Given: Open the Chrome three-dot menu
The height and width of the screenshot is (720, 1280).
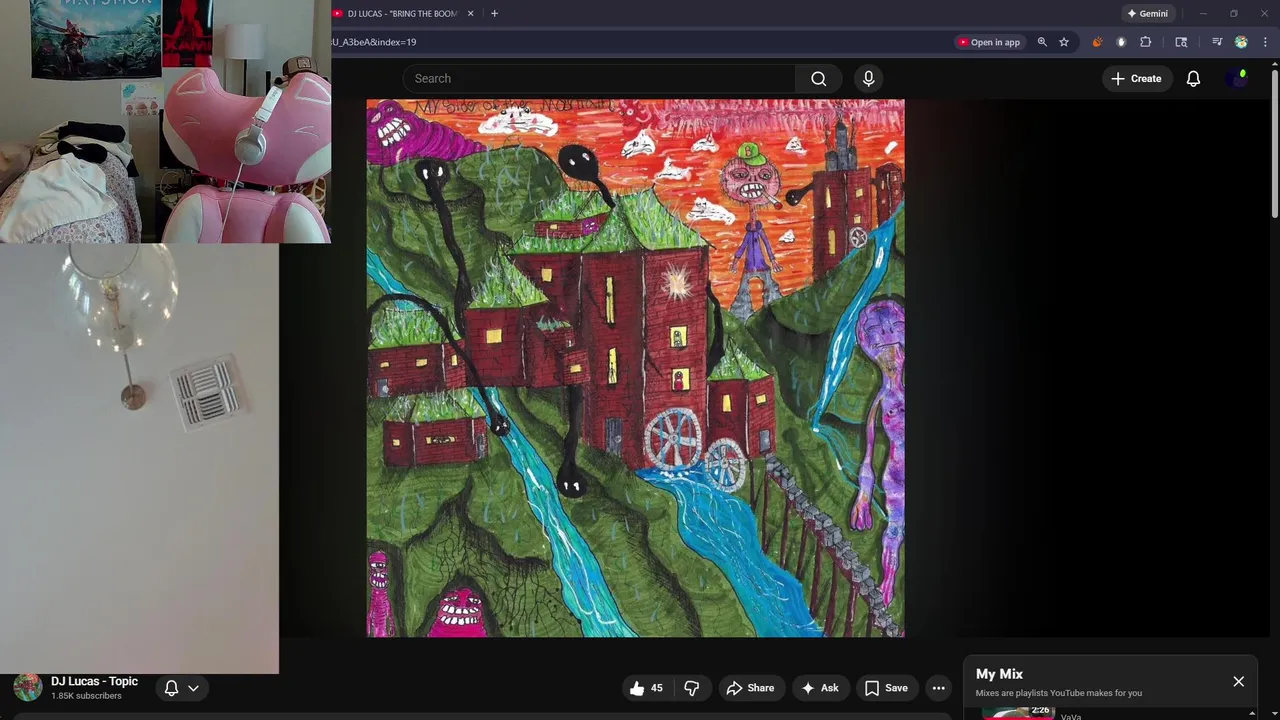Looking at the screenshot, I should pyautogui.click(x=1265, y=42).
